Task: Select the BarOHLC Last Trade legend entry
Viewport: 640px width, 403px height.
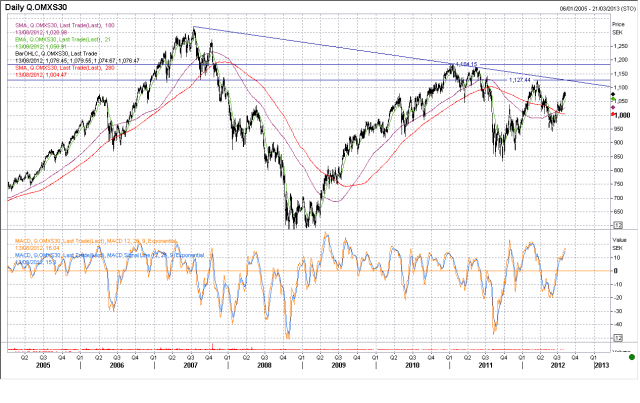Action: (48, 51)
